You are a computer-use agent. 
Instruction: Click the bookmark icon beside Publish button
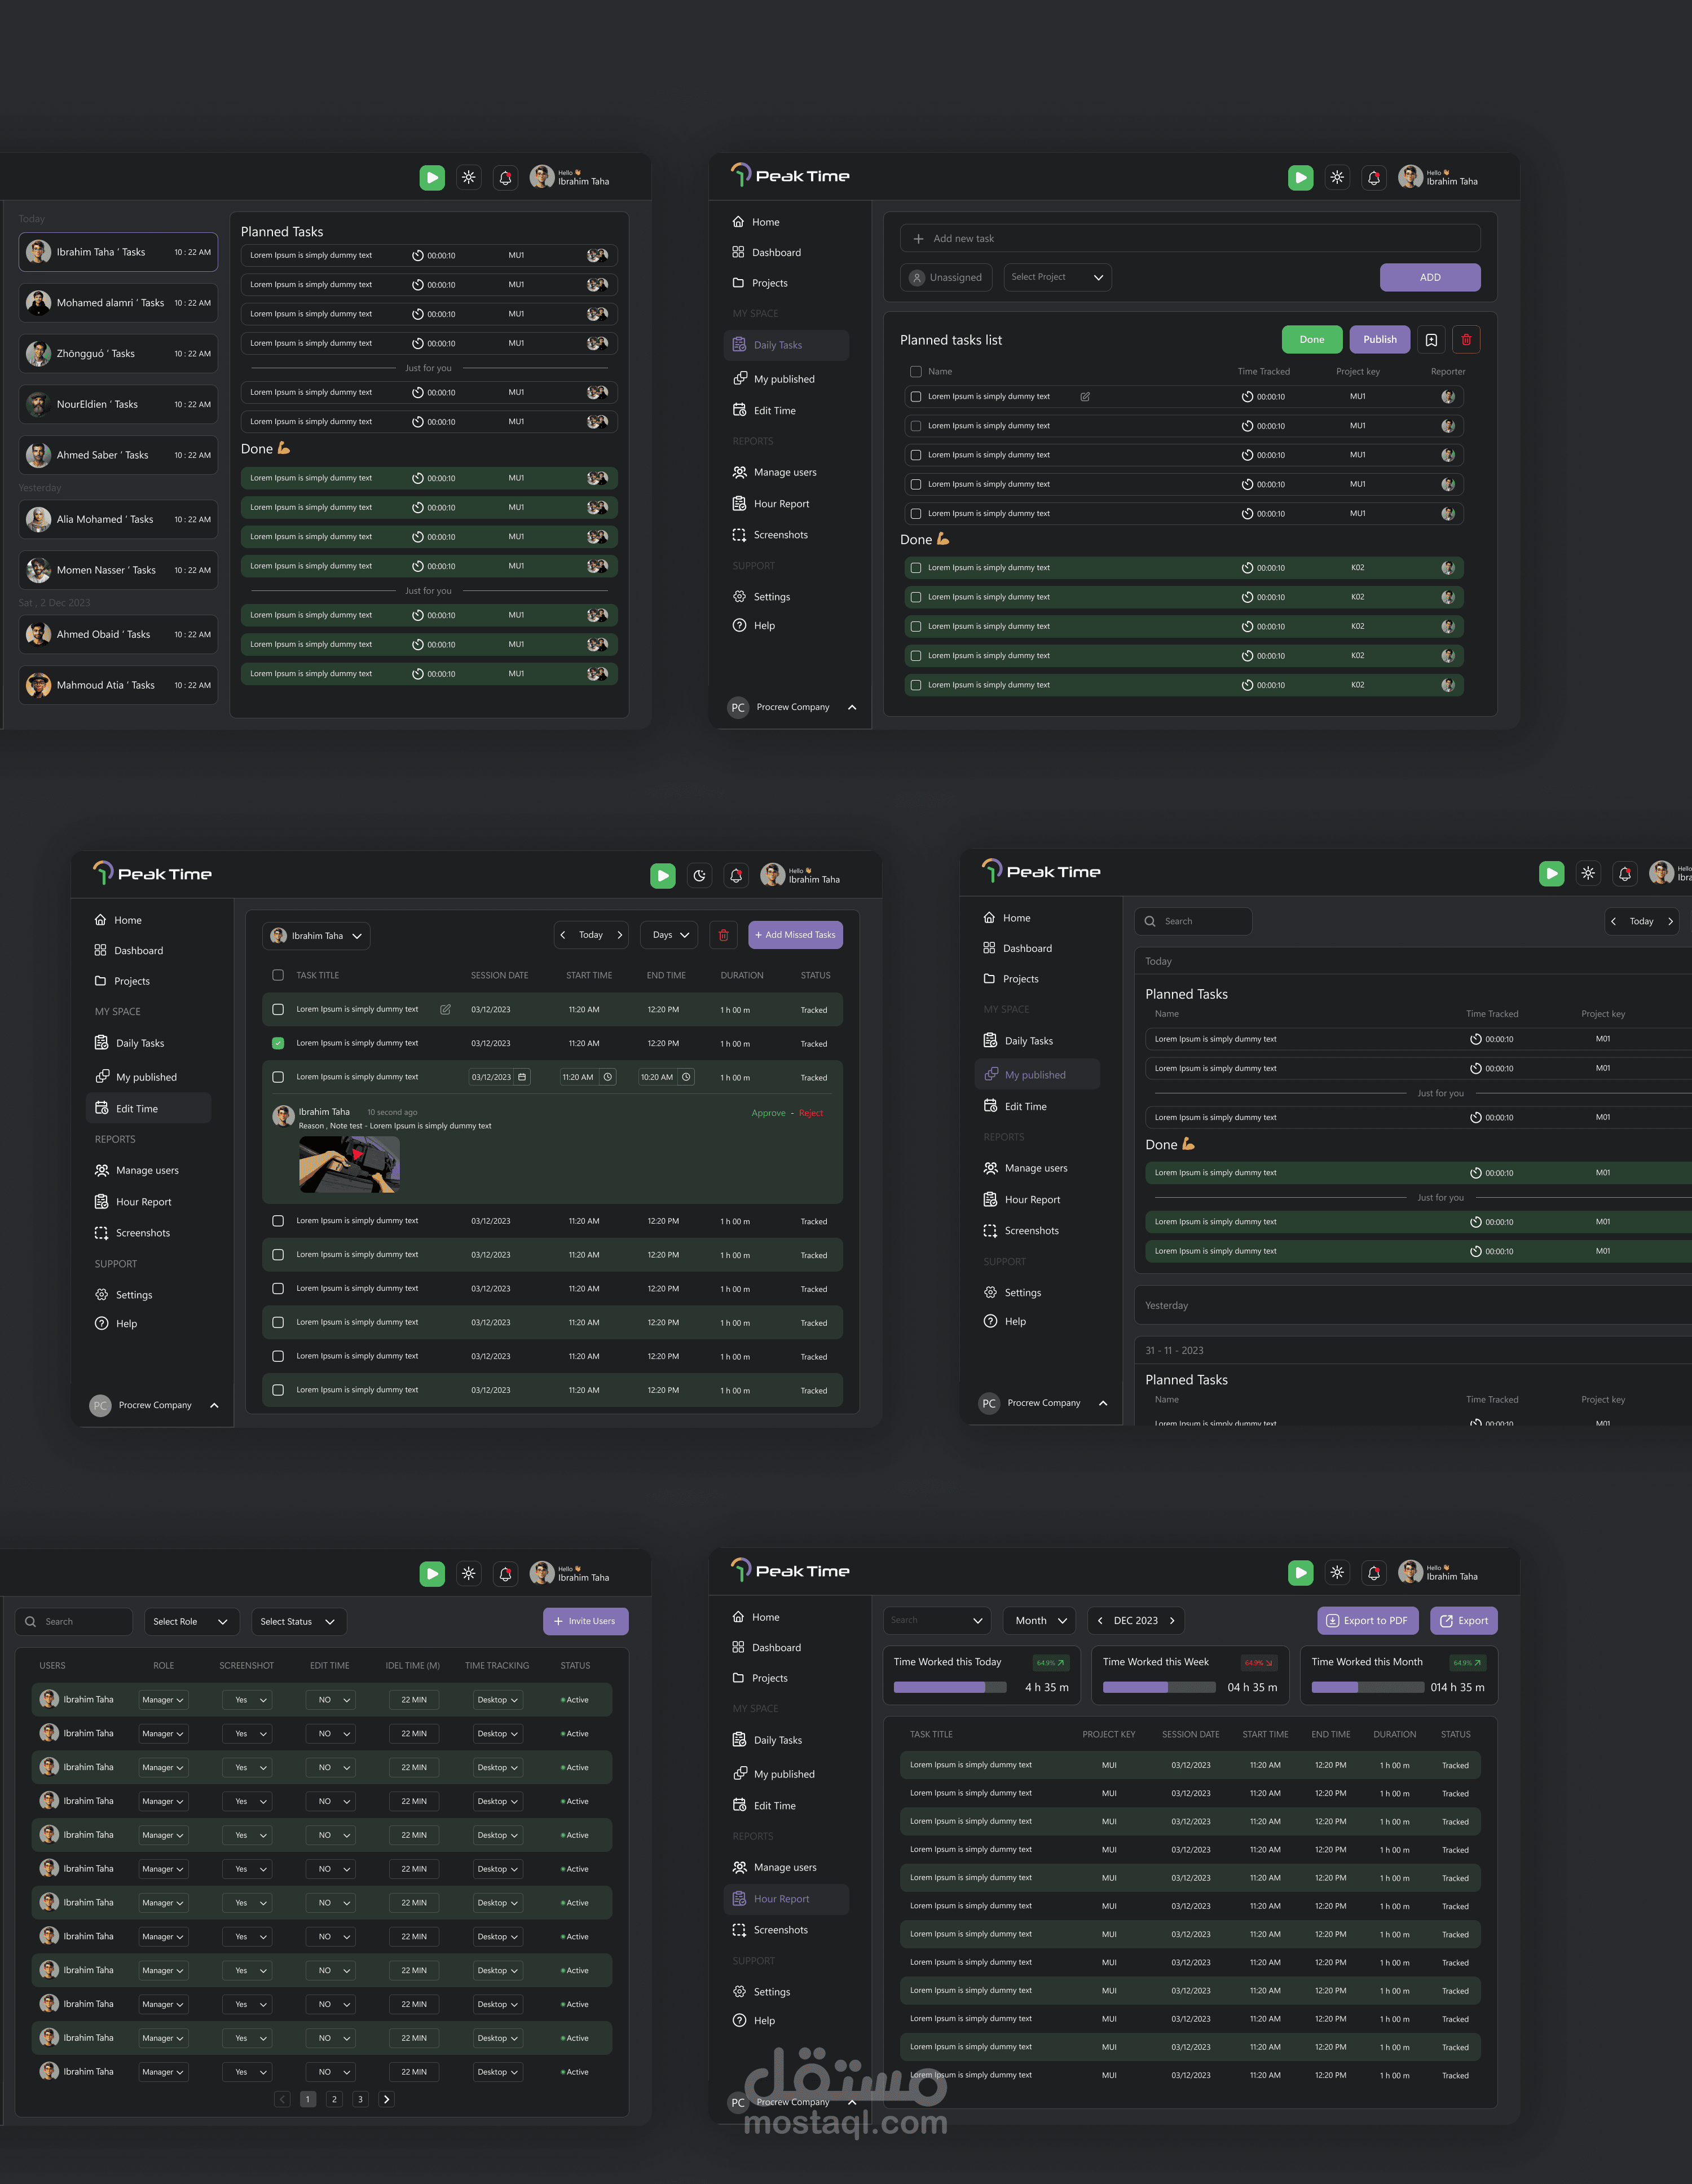click(x=1431, y=340)
